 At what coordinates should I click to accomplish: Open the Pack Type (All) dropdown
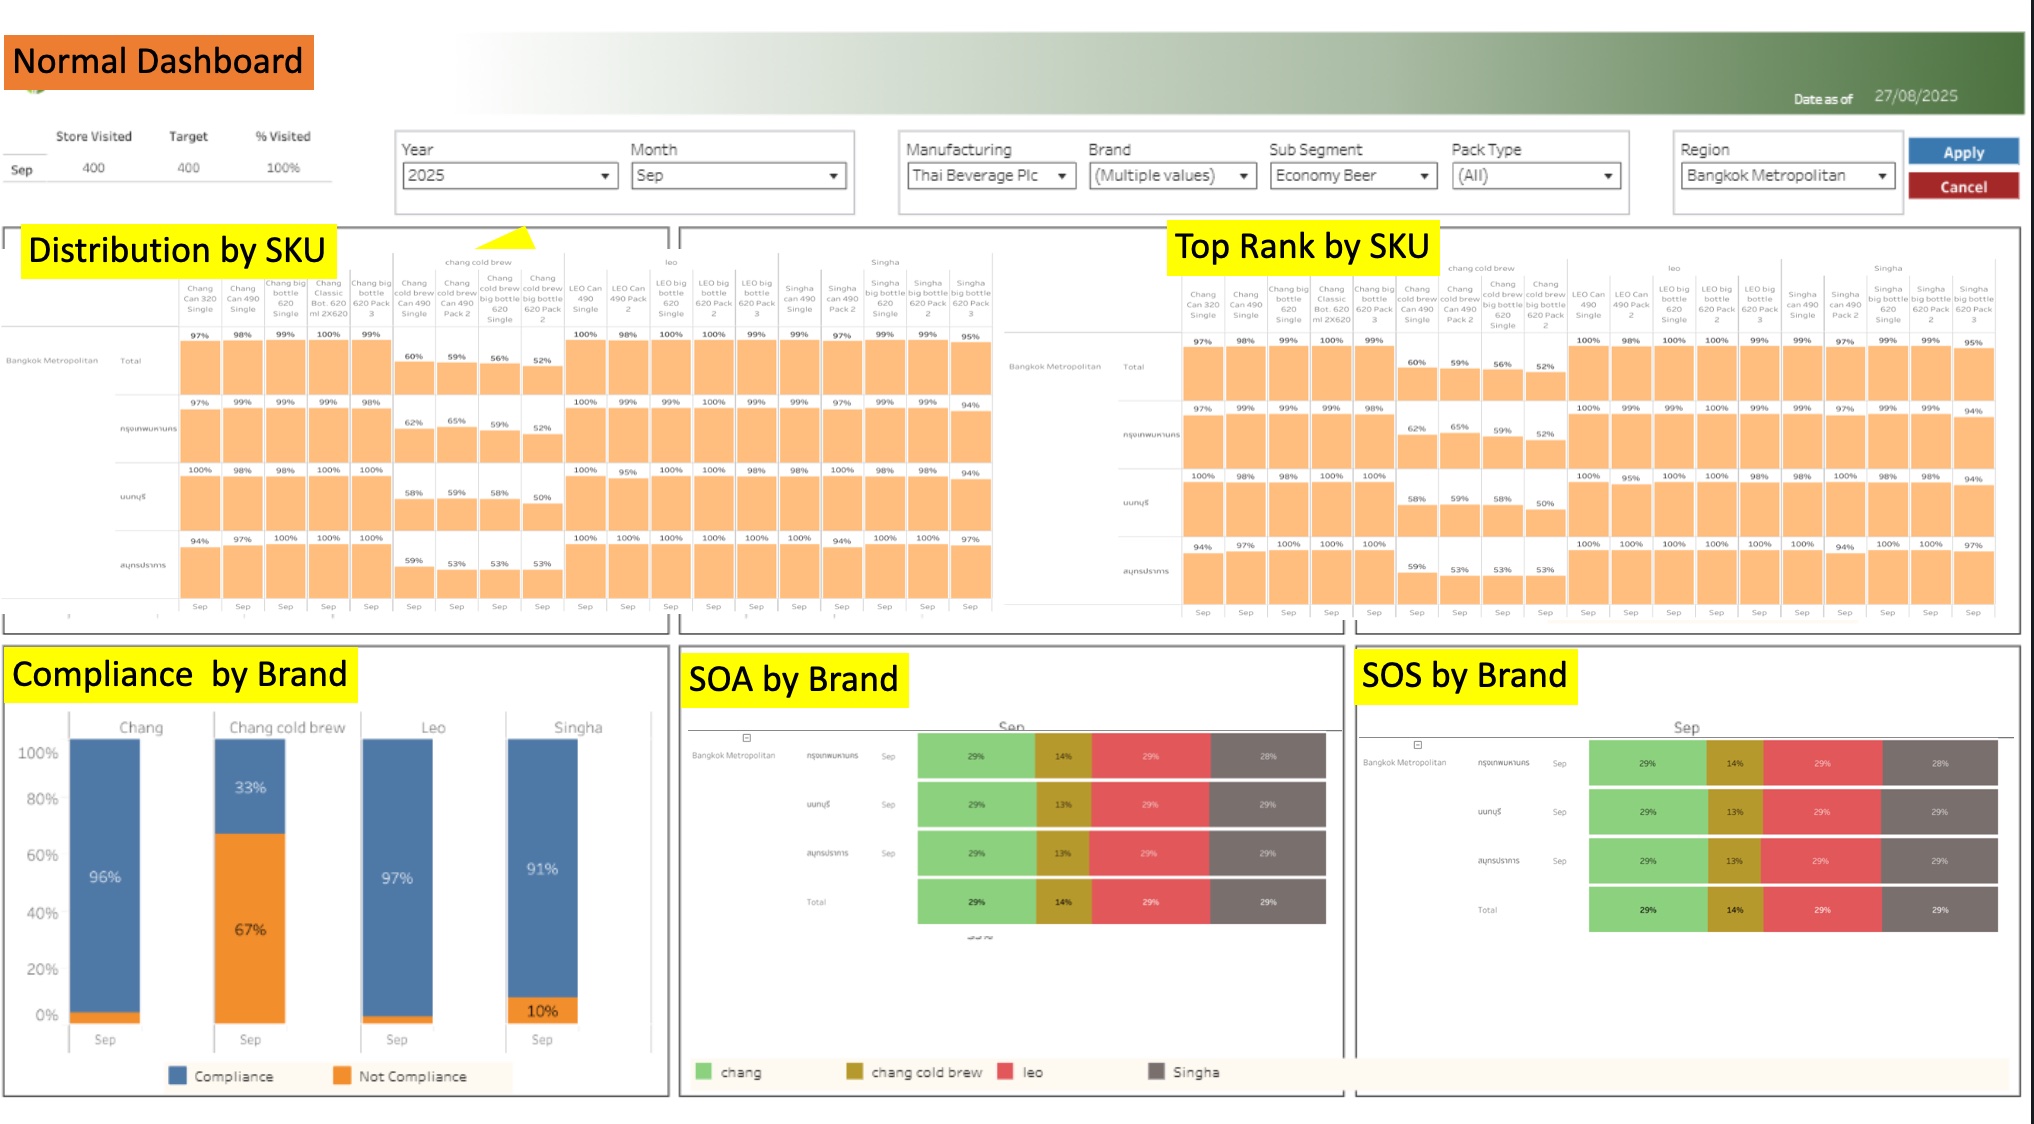tap(1537, 176)
